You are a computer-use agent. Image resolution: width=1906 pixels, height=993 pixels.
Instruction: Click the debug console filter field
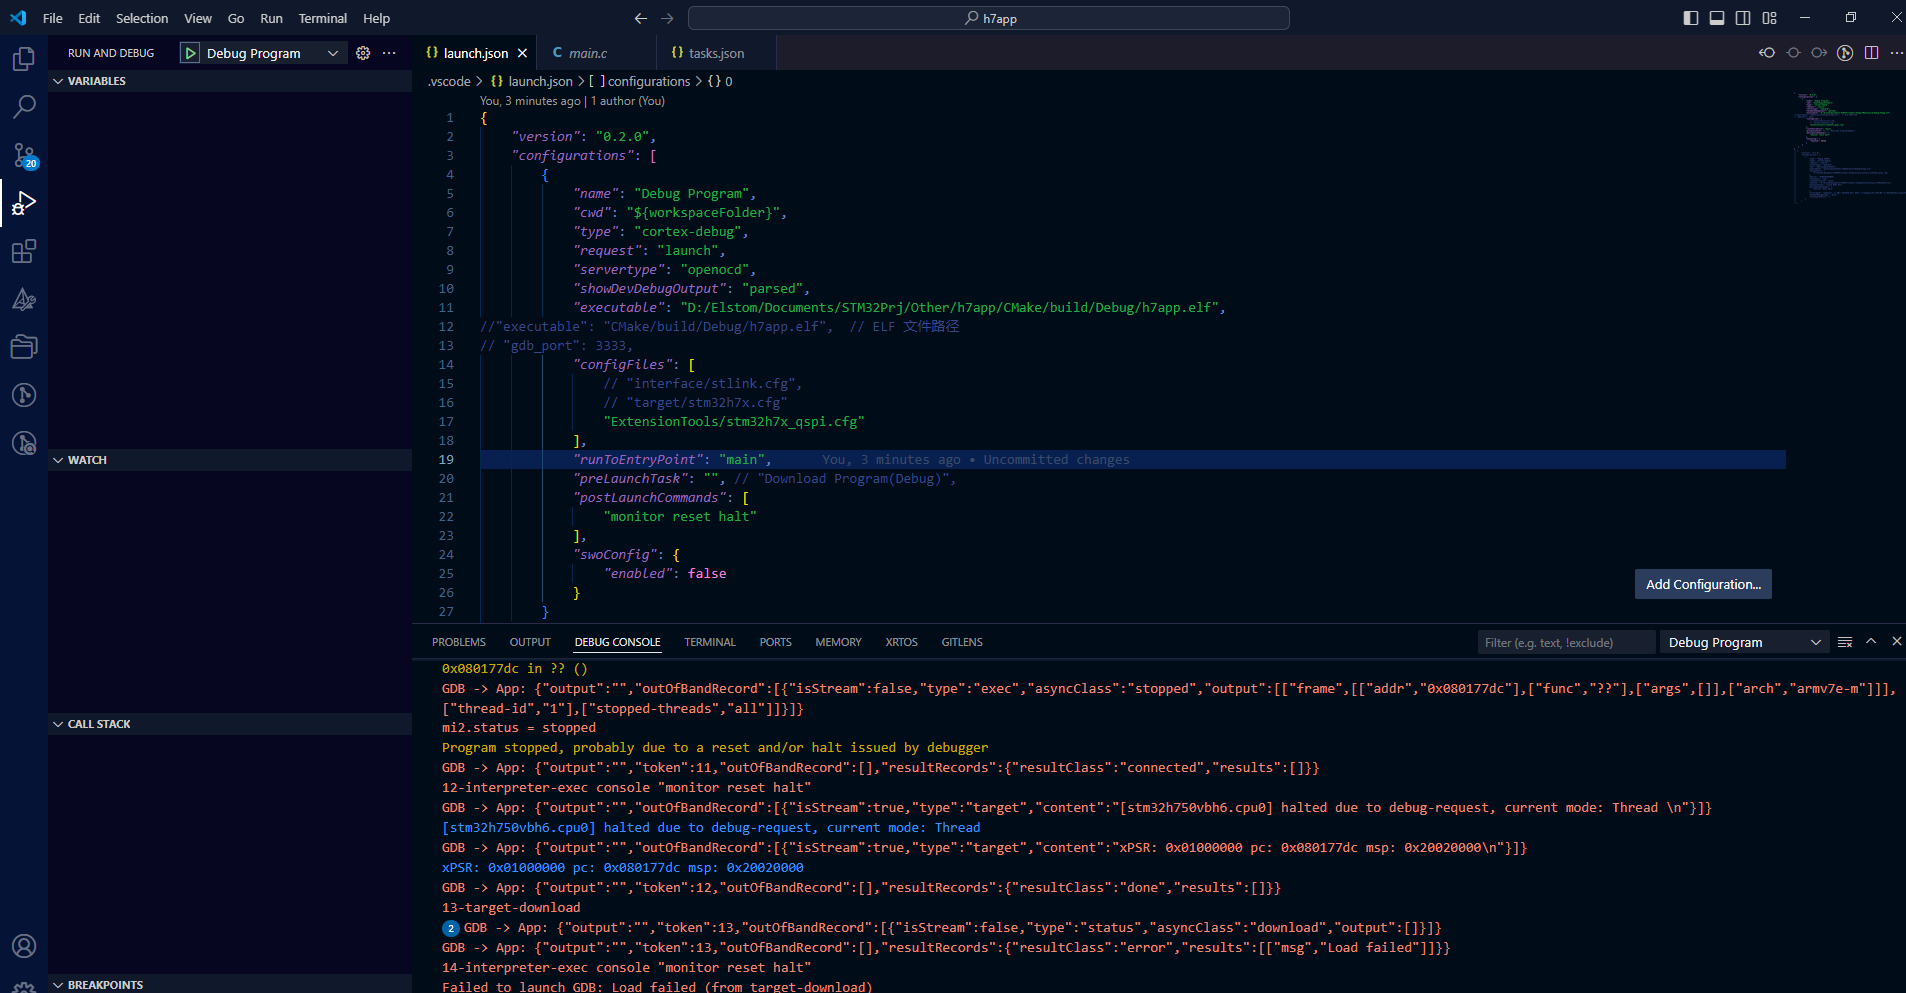1566,642
